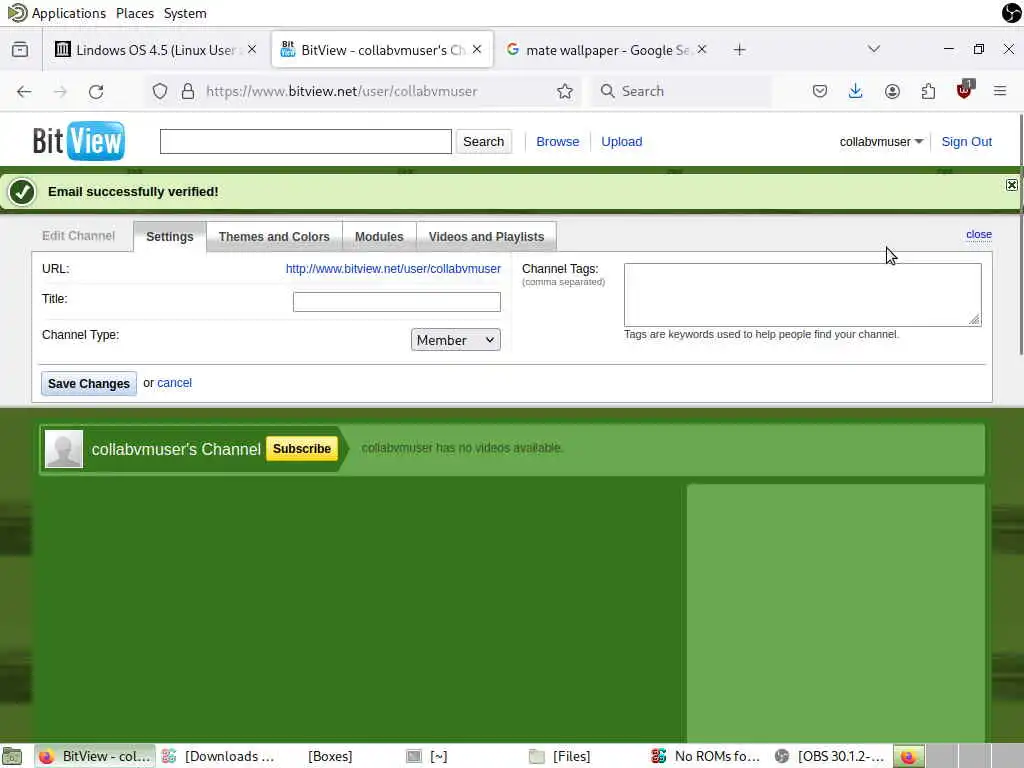Viewport: 1024px width, 768px height.
Task: Open the tracking protection shield icon
Action: [x=160, y=91]
